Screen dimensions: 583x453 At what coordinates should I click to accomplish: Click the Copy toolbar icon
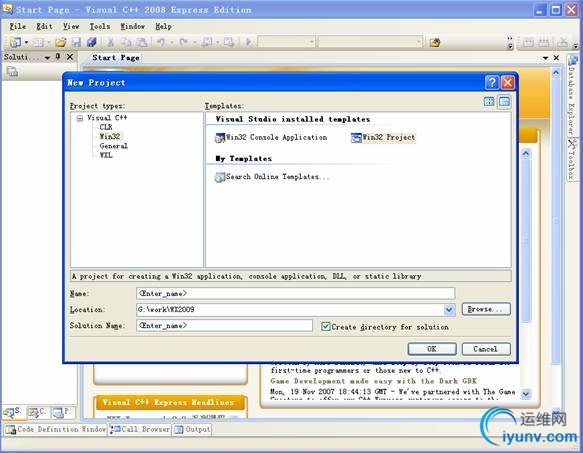[126, 42]
